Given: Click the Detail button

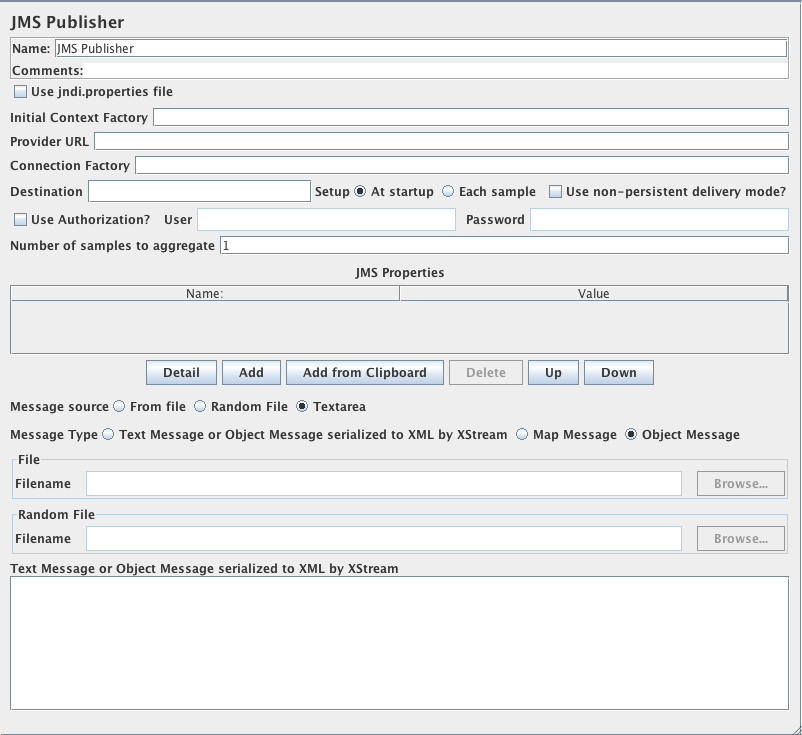Looking at the screenshot, I should click(x=181, y=373).
